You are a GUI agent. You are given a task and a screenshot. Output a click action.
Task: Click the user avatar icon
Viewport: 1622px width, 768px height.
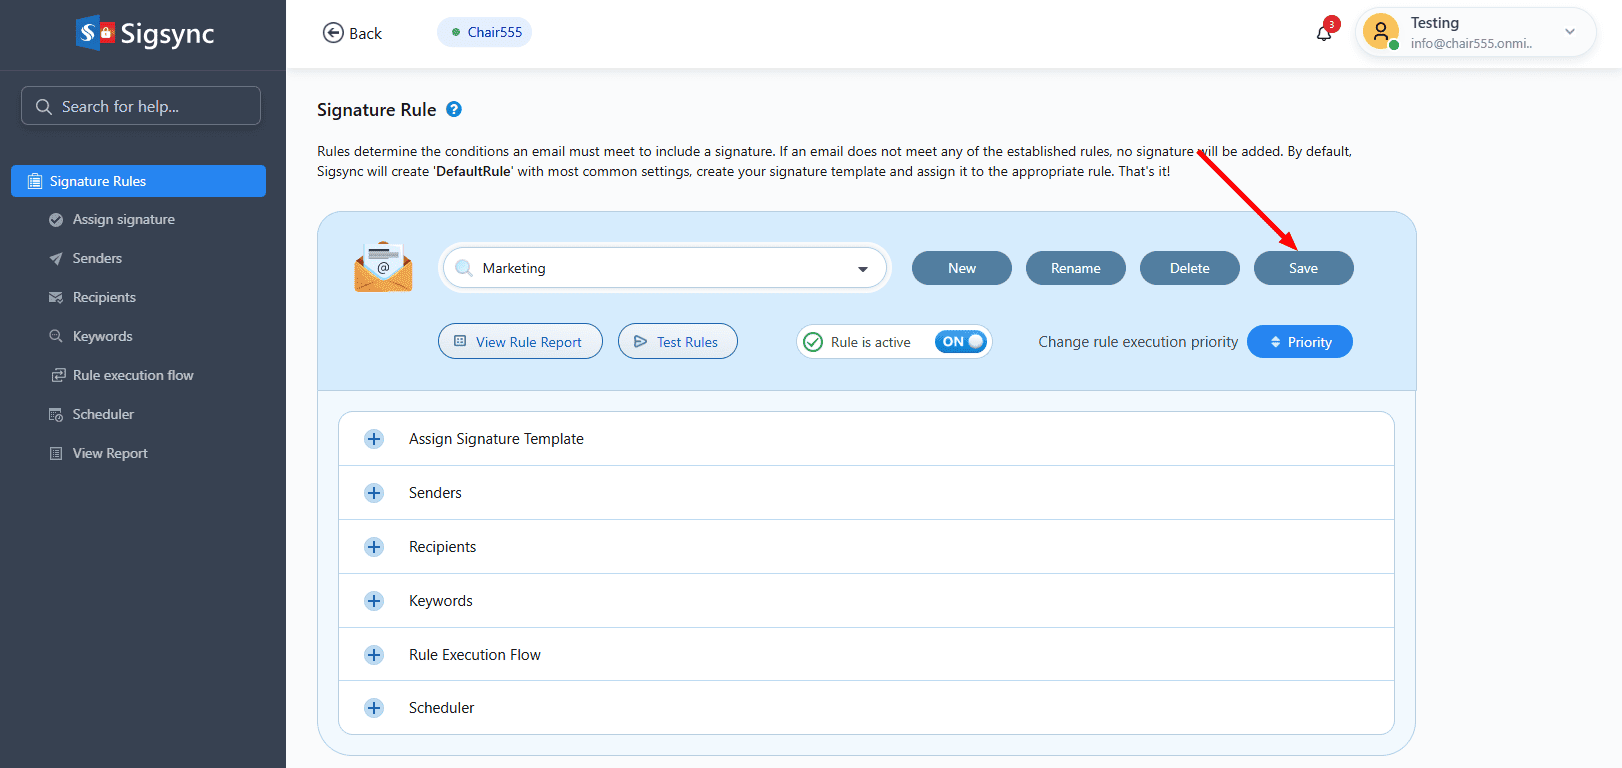click(1380, 32)
